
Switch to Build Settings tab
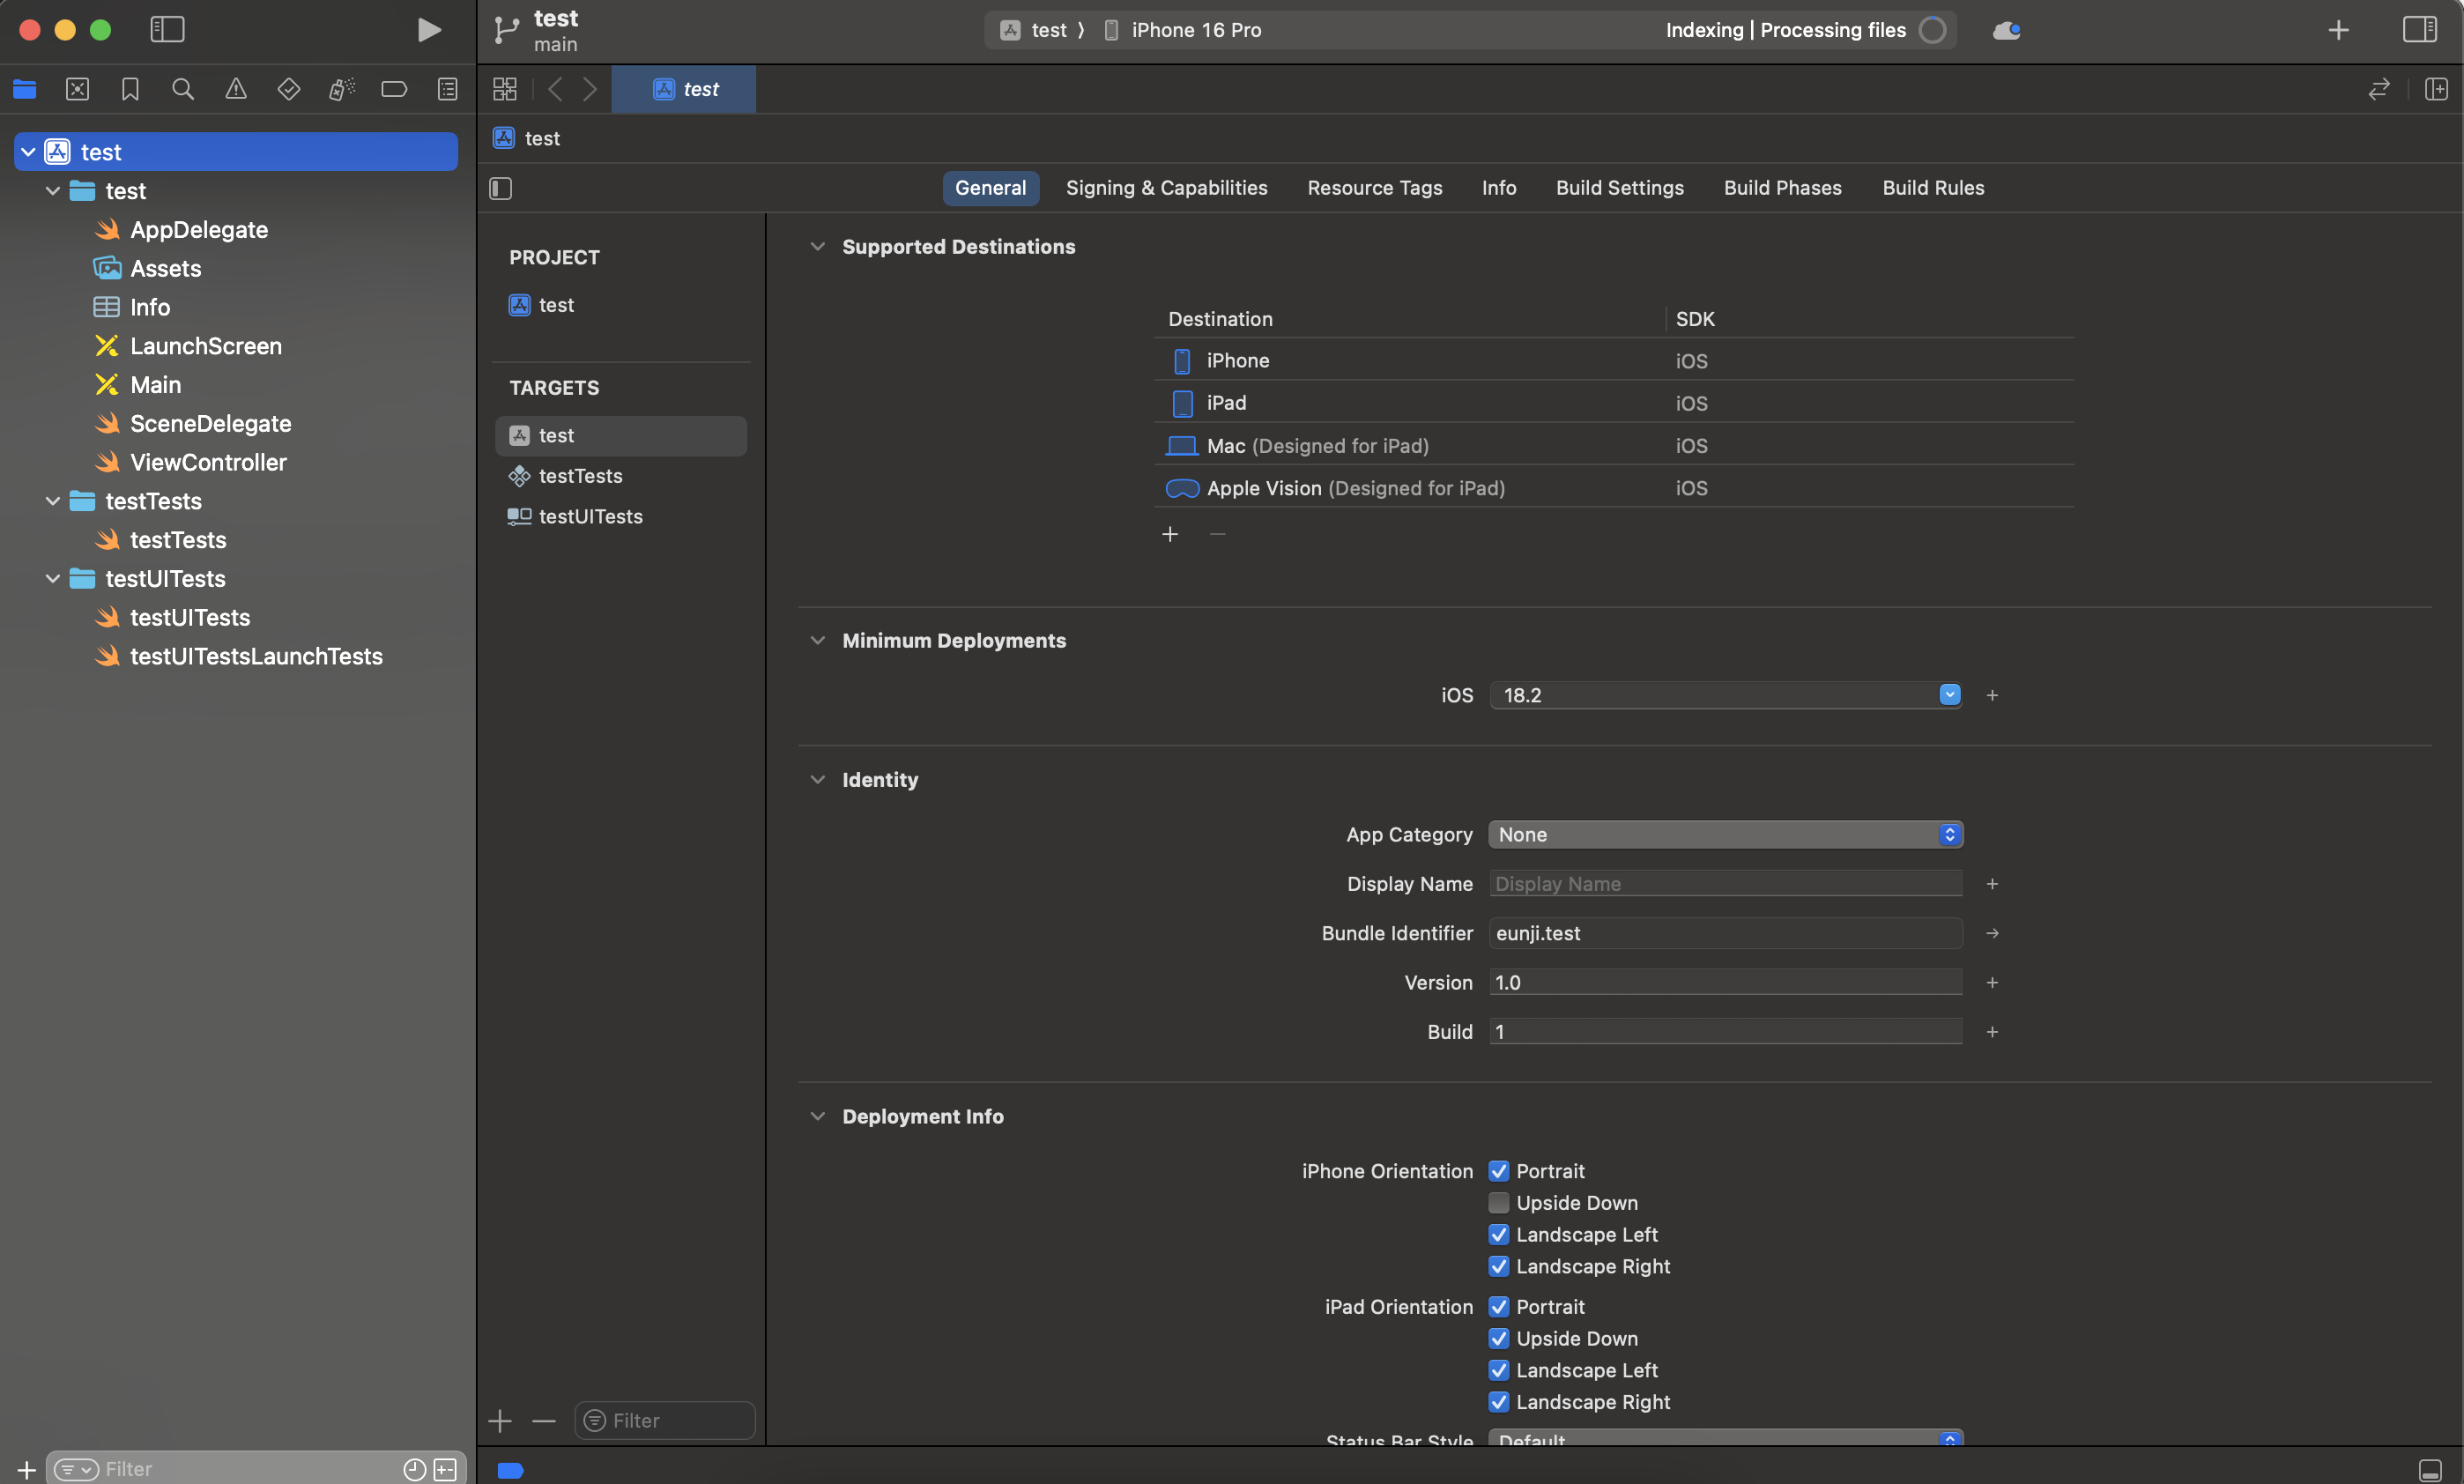(x=1619, y=188)
